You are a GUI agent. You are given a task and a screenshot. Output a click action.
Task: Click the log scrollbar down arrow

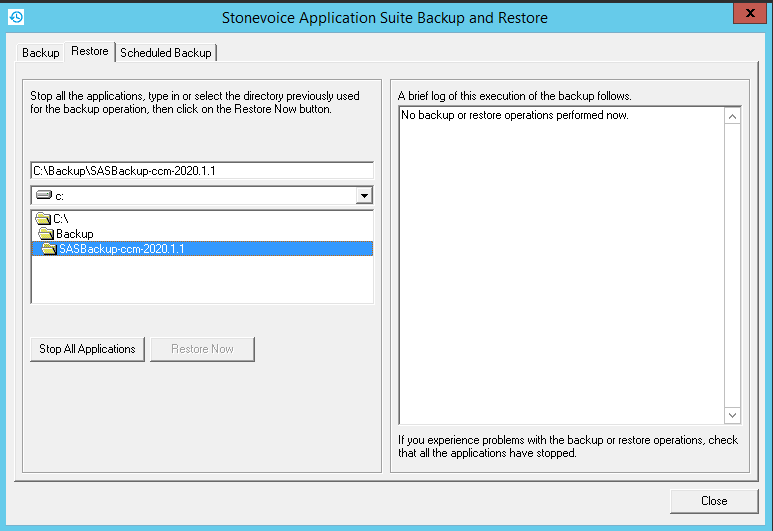coord(732,415)
